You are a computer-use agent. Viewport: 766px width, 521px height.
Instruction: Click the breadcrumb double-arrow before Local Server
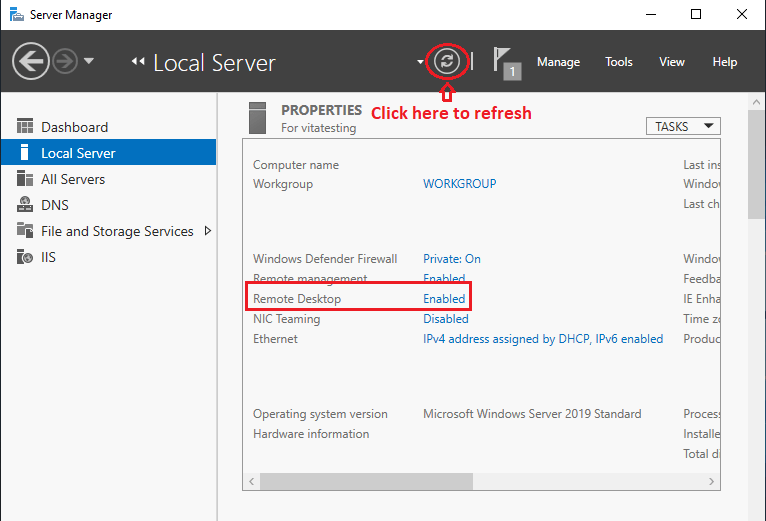138,61
